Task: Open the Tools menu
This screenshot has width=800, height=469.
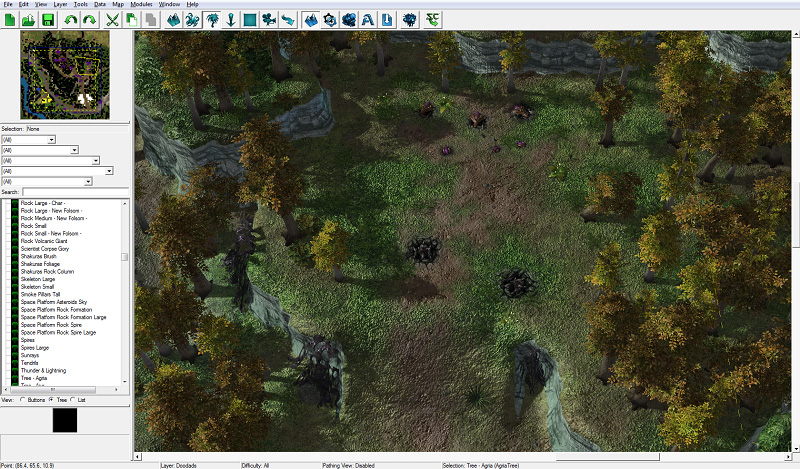Action: tap(81, 4)
